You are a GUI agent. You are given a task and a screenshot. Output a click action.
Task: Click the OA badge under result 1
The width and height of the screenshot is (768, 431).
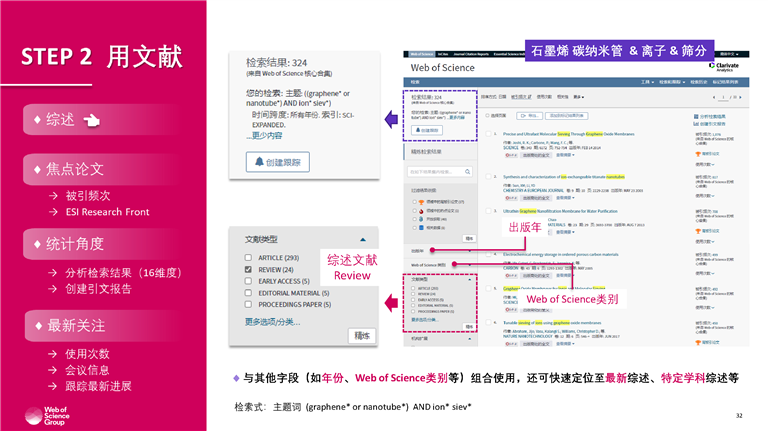(511, 155)
